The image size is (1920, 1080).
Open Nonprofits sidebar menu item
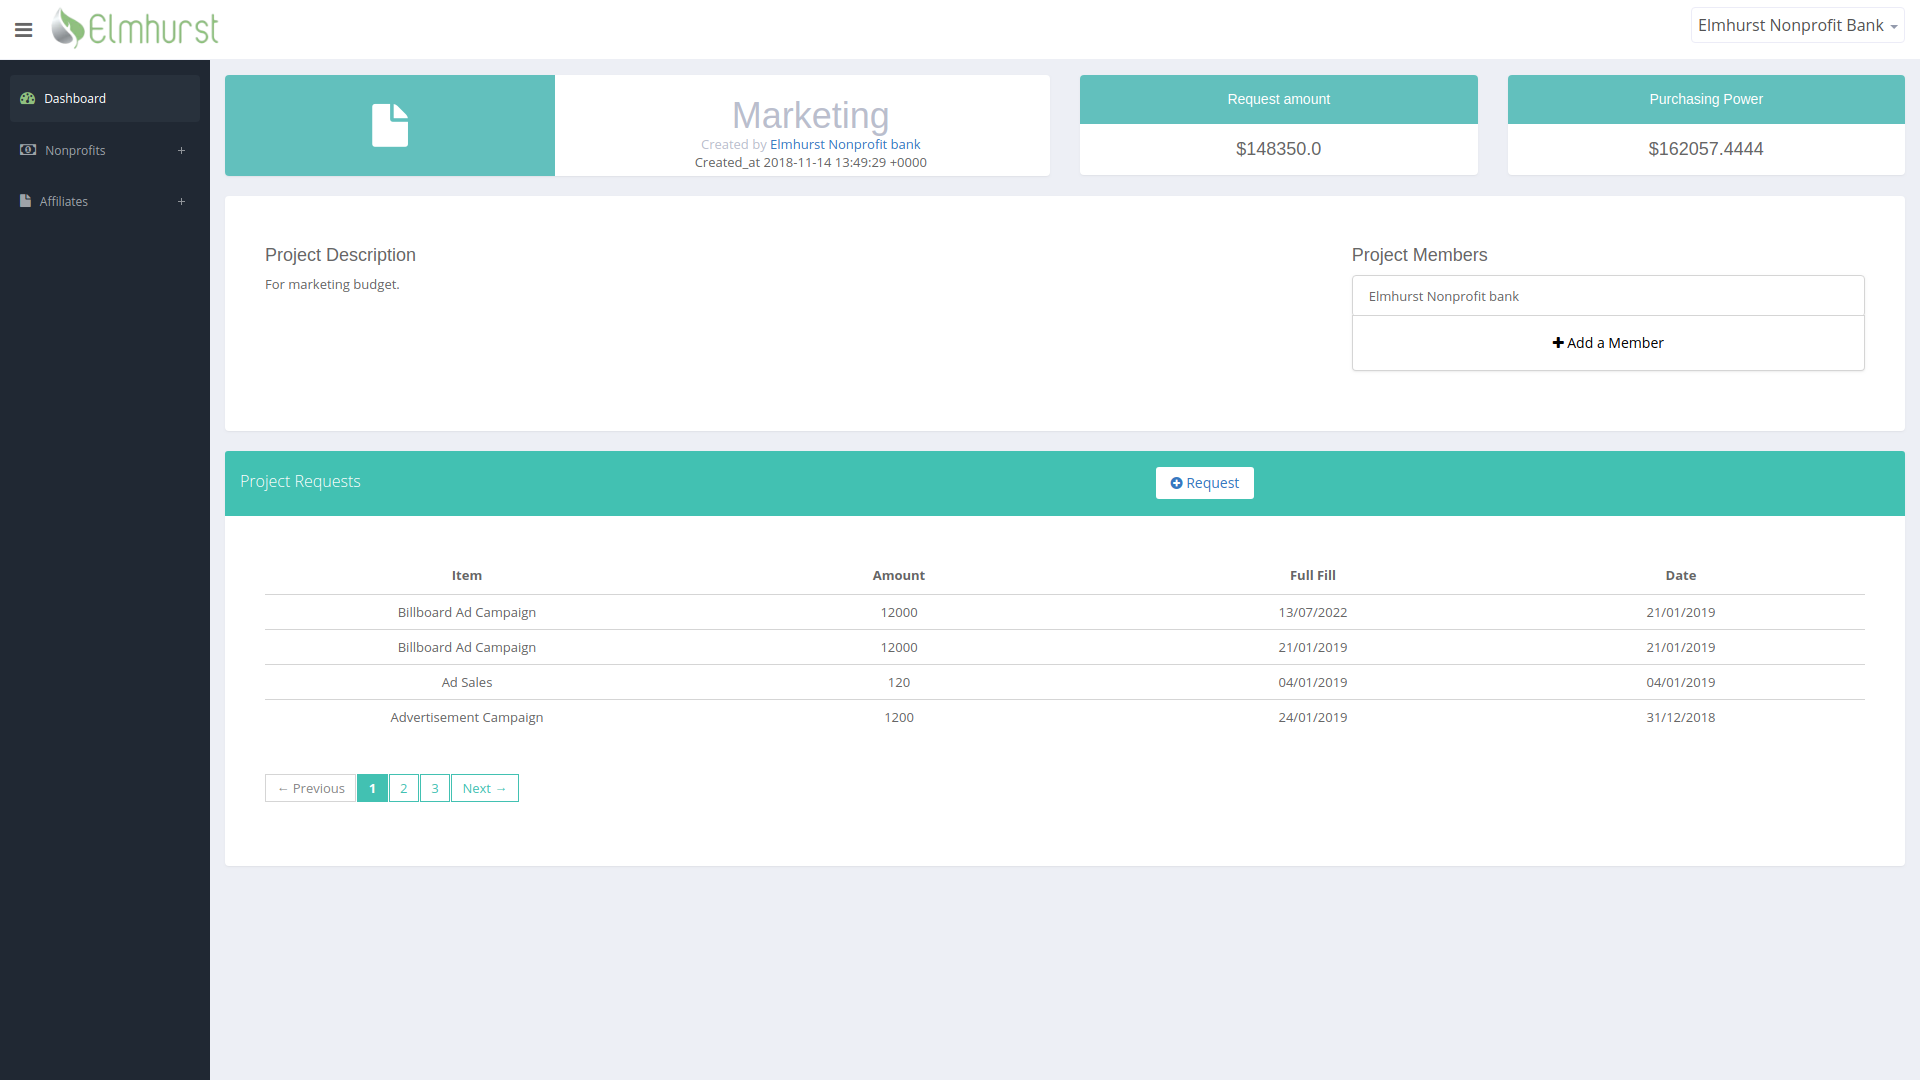(105, 150)
